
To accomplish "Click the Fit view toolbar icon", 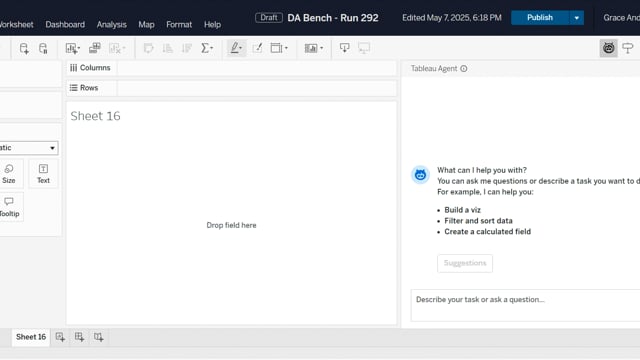I will [276, 48].
